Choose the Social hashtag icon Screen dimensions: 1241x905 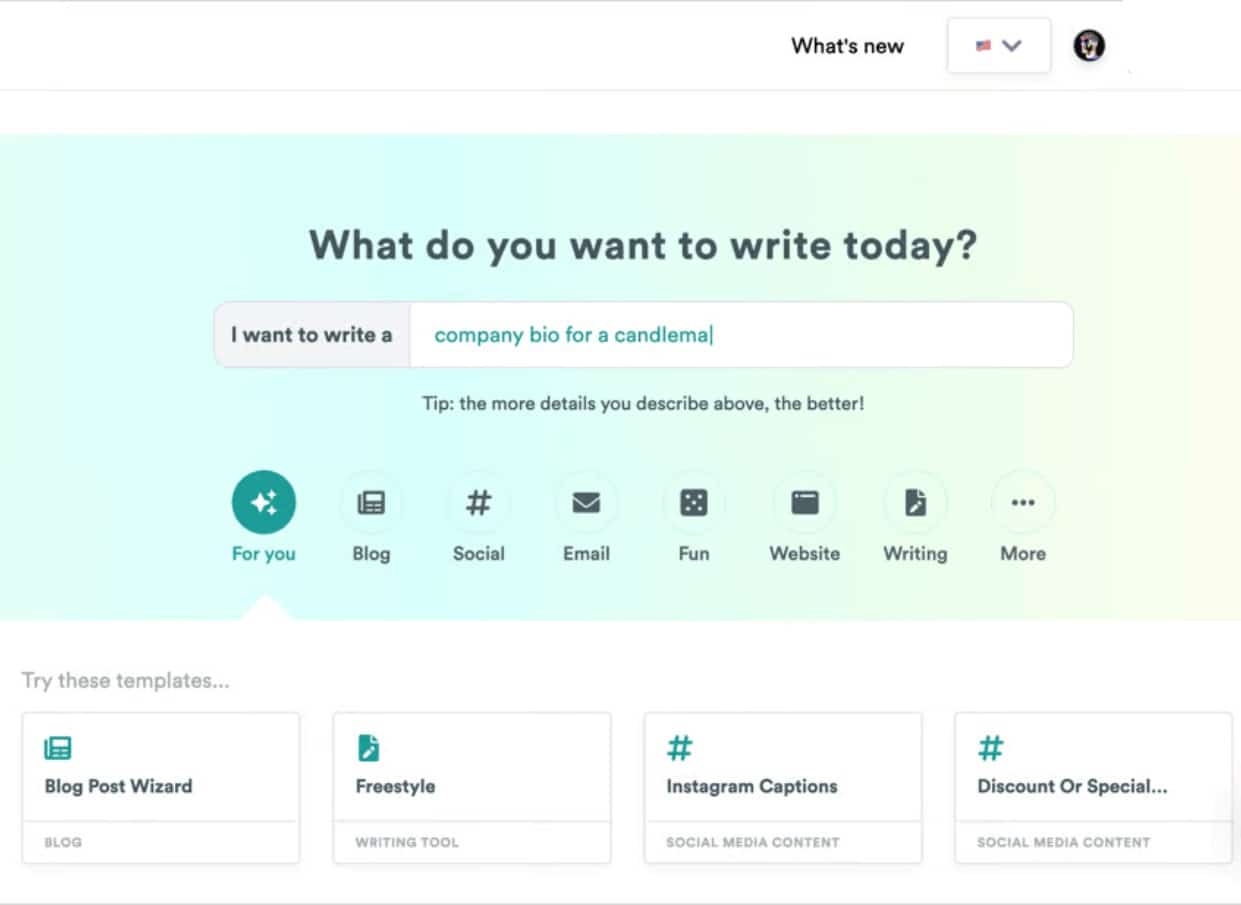[x=479, y=502]
